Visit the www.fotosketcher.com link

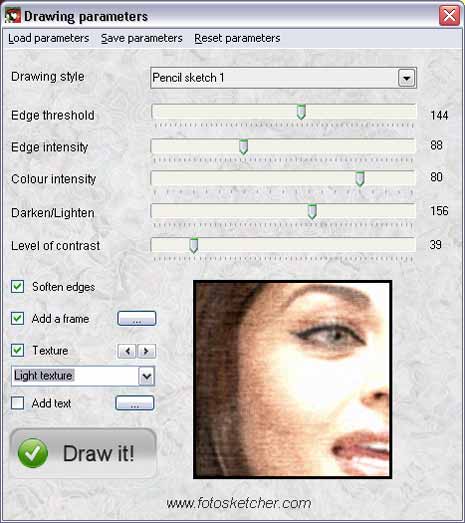[239, 503]
